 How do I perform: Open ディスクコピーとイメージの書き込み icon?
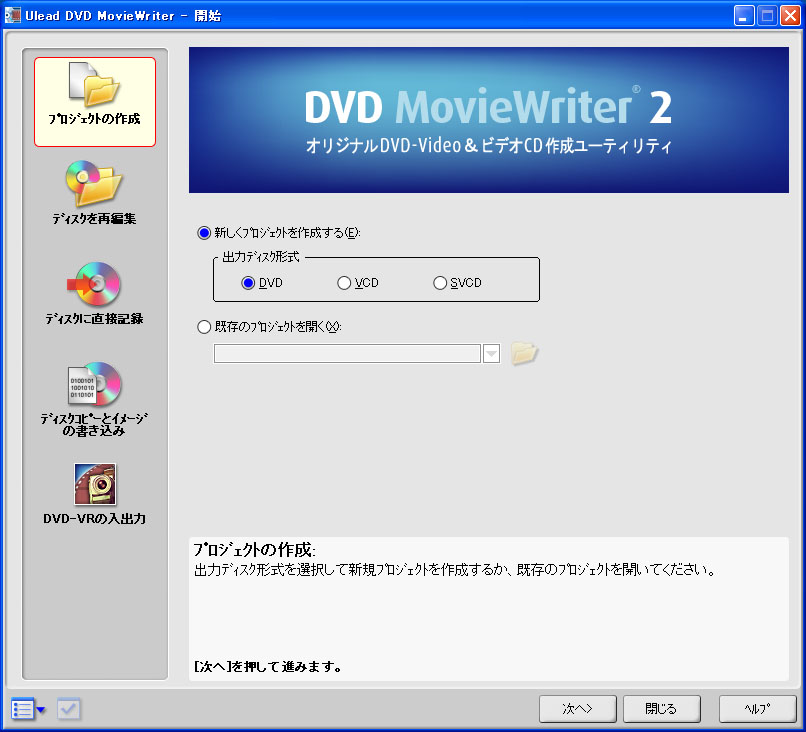tap(94, 383)
